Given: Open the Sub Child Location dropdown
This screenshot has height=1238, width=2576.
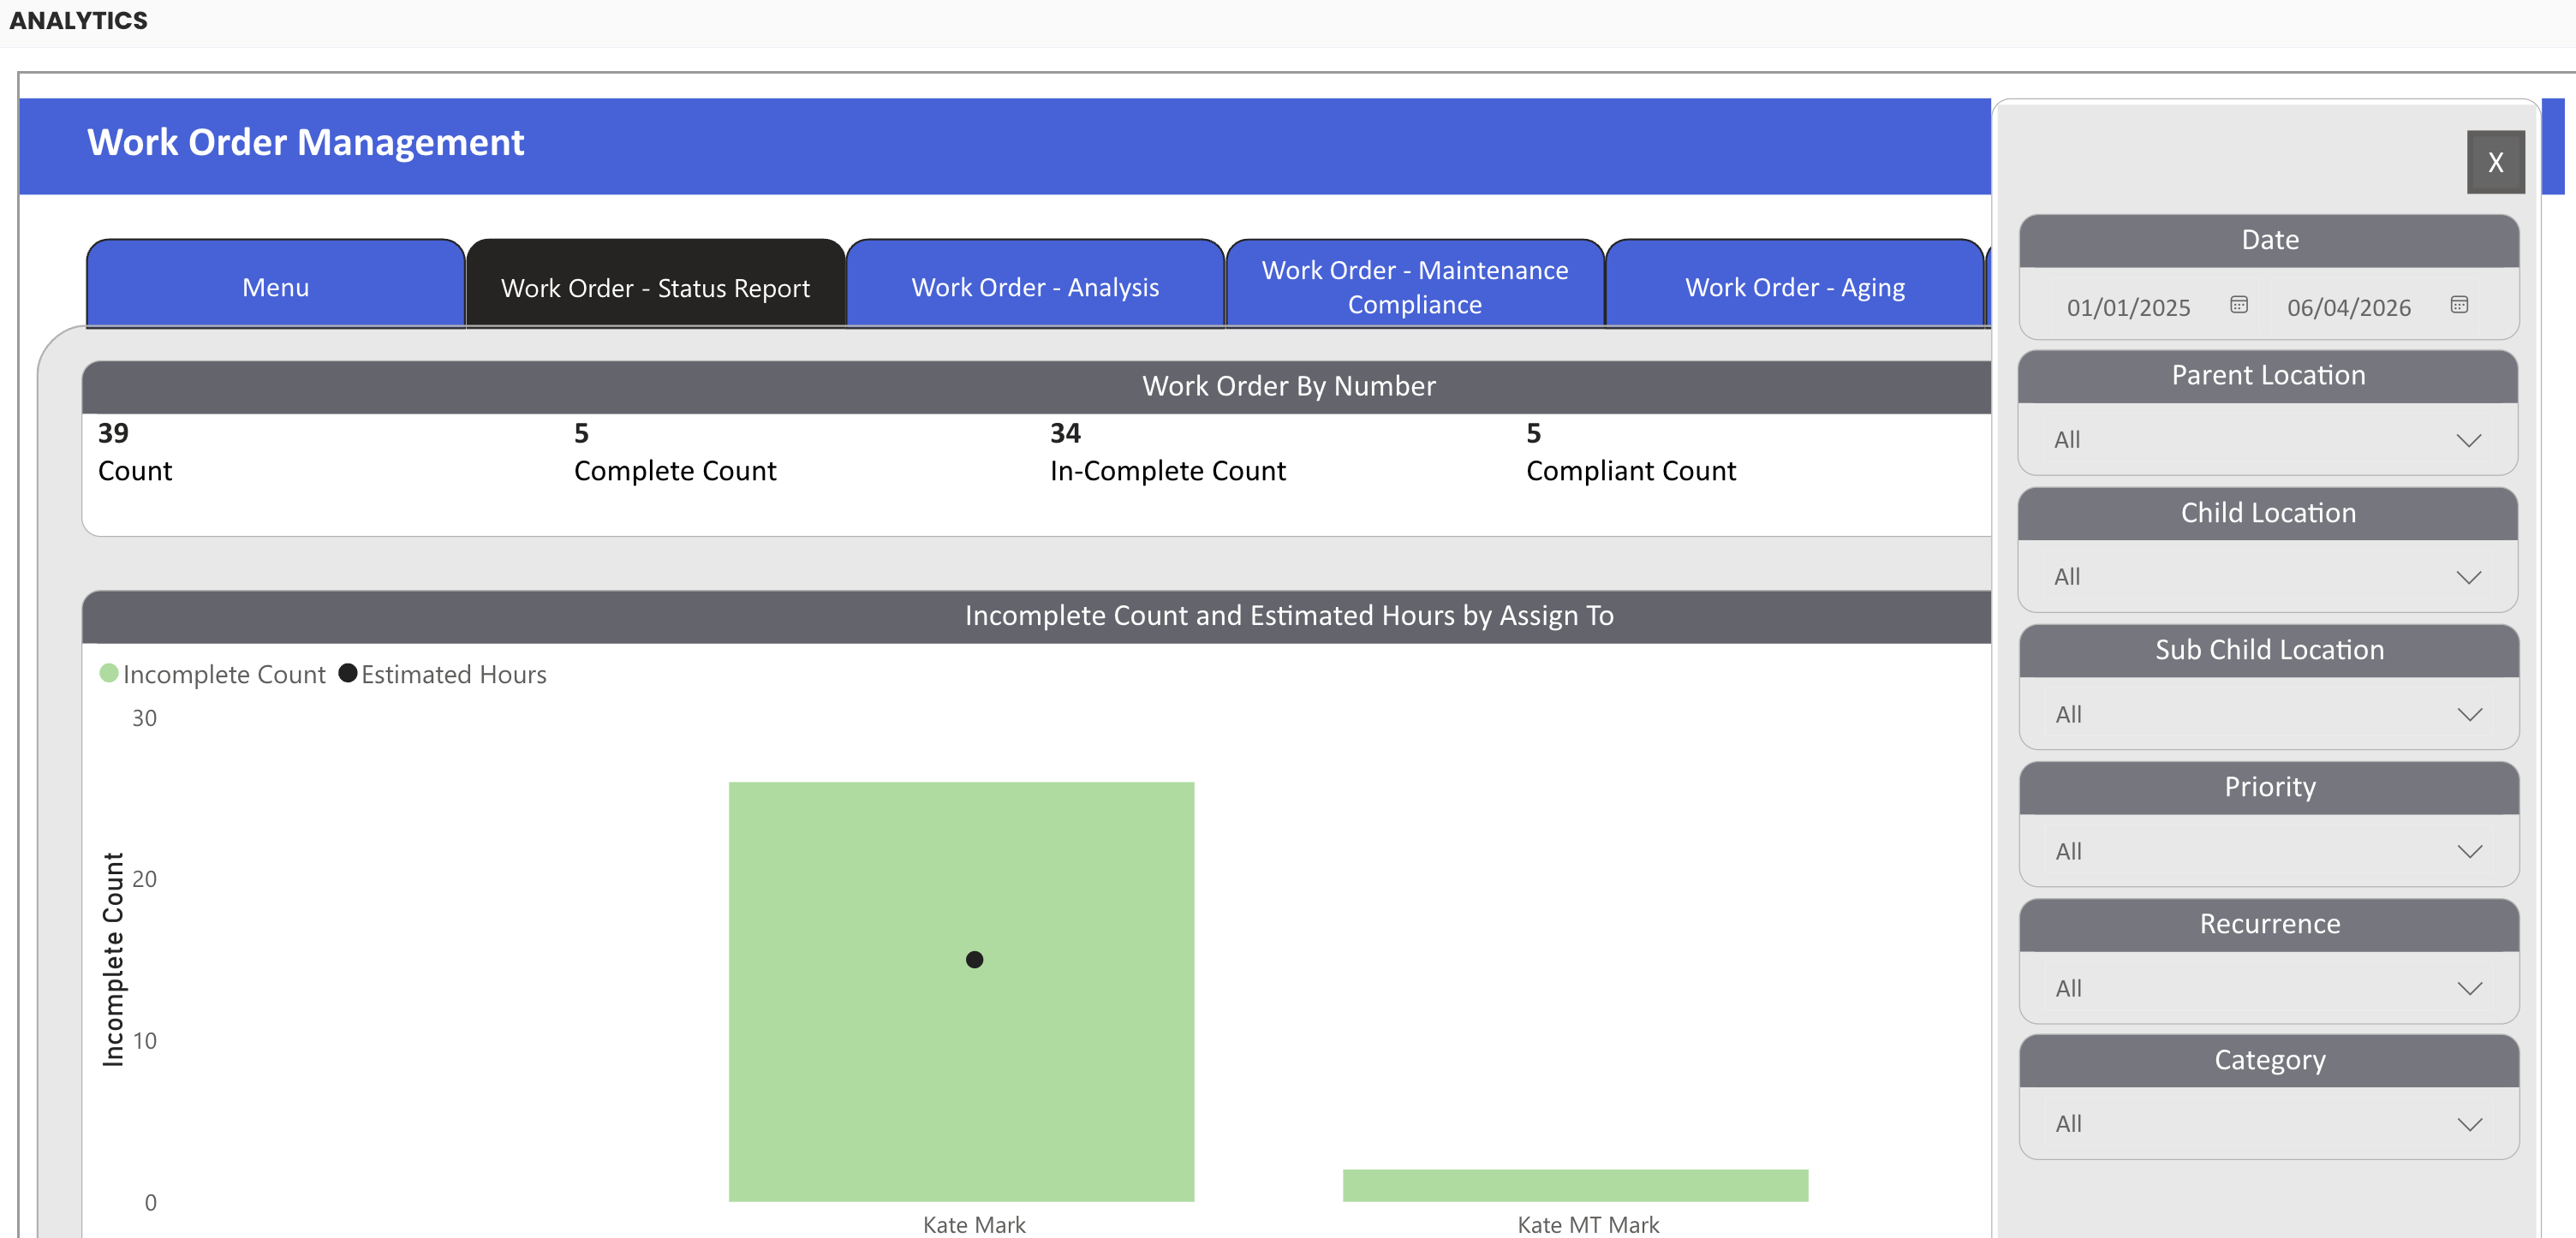Looking at the screenshot, I should click(2268, 714).
